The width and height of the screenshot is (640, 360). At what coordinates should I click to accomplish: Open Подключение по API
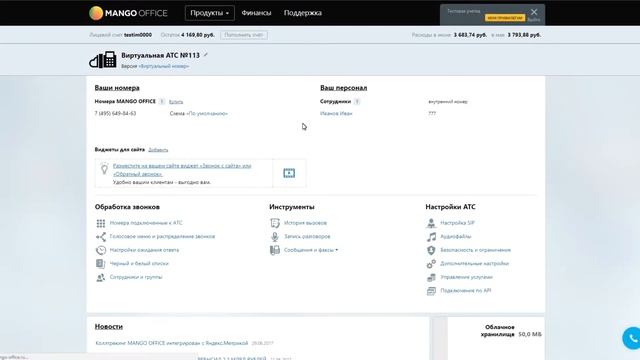[x=465, y=291]
